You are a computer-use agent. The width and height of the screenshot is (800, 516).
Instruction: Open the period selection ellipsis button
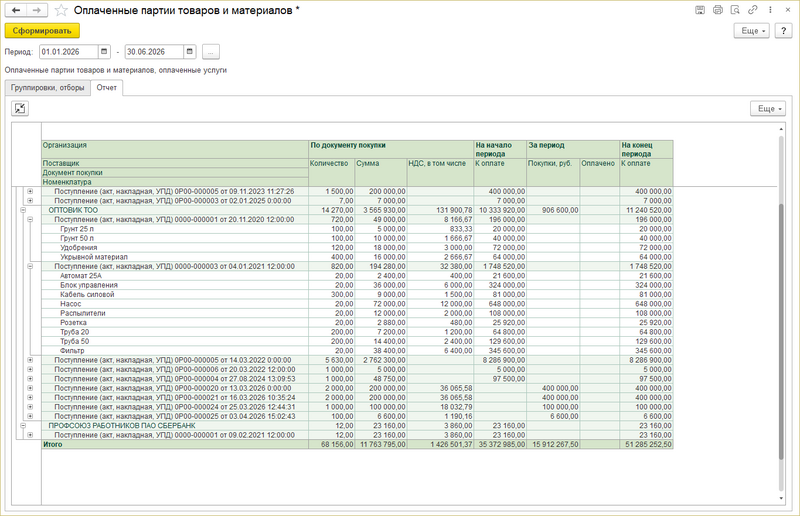click(211, 52)
